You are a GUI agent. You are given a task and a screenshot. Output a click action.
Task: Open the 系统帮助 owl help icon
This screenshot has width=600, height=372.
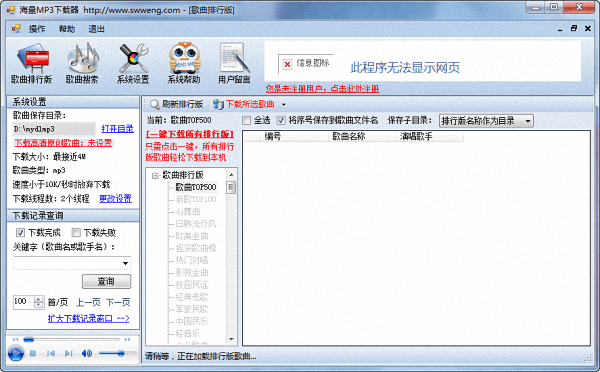point(184,63)
